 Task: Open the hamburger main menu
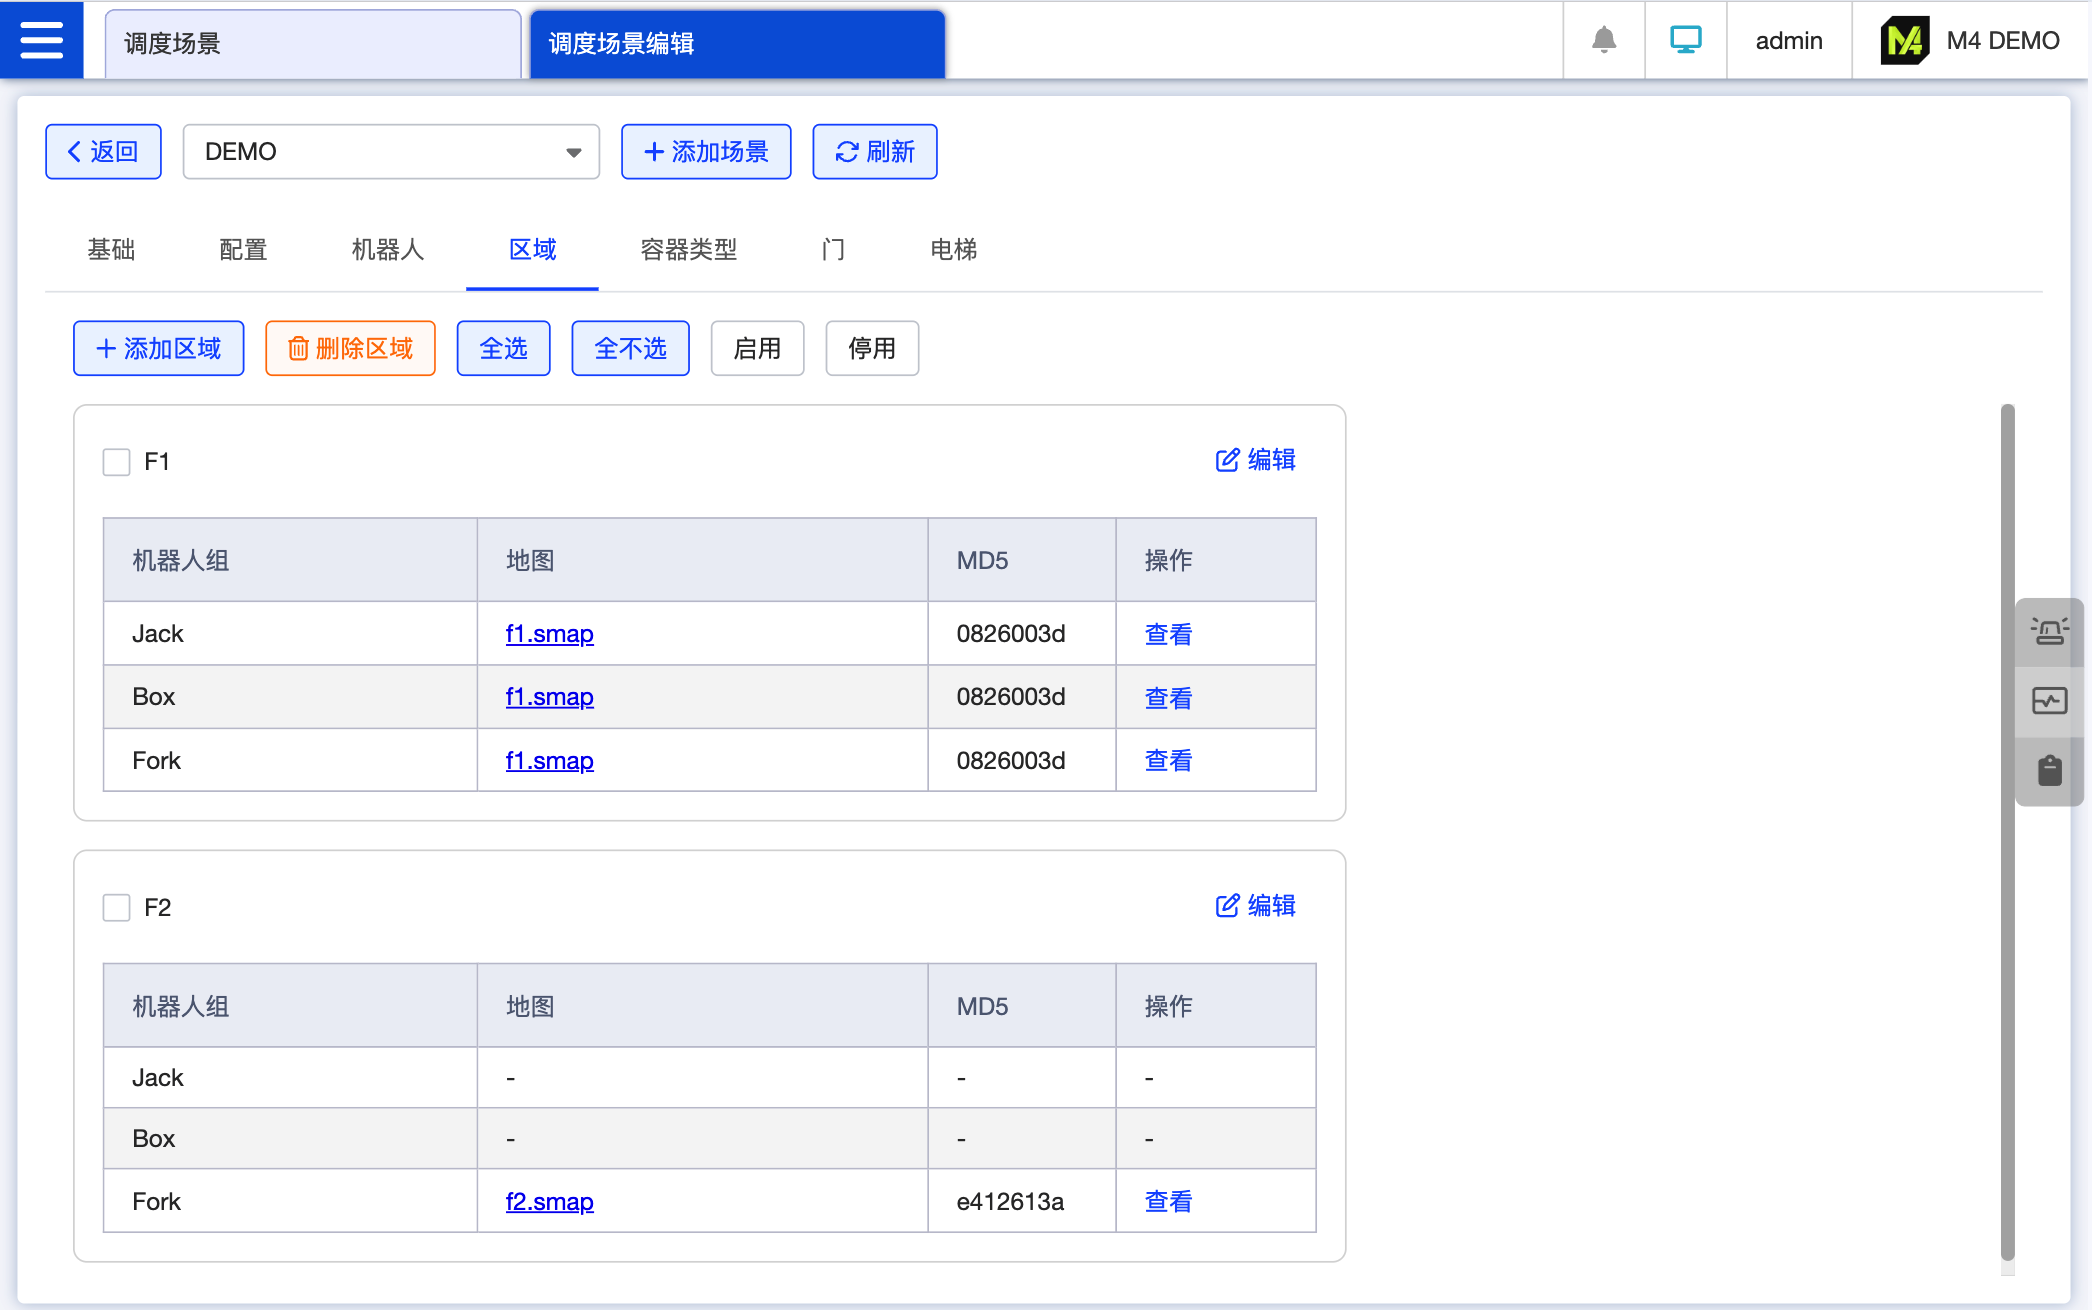pyautogui.click(x=41, y=40)
